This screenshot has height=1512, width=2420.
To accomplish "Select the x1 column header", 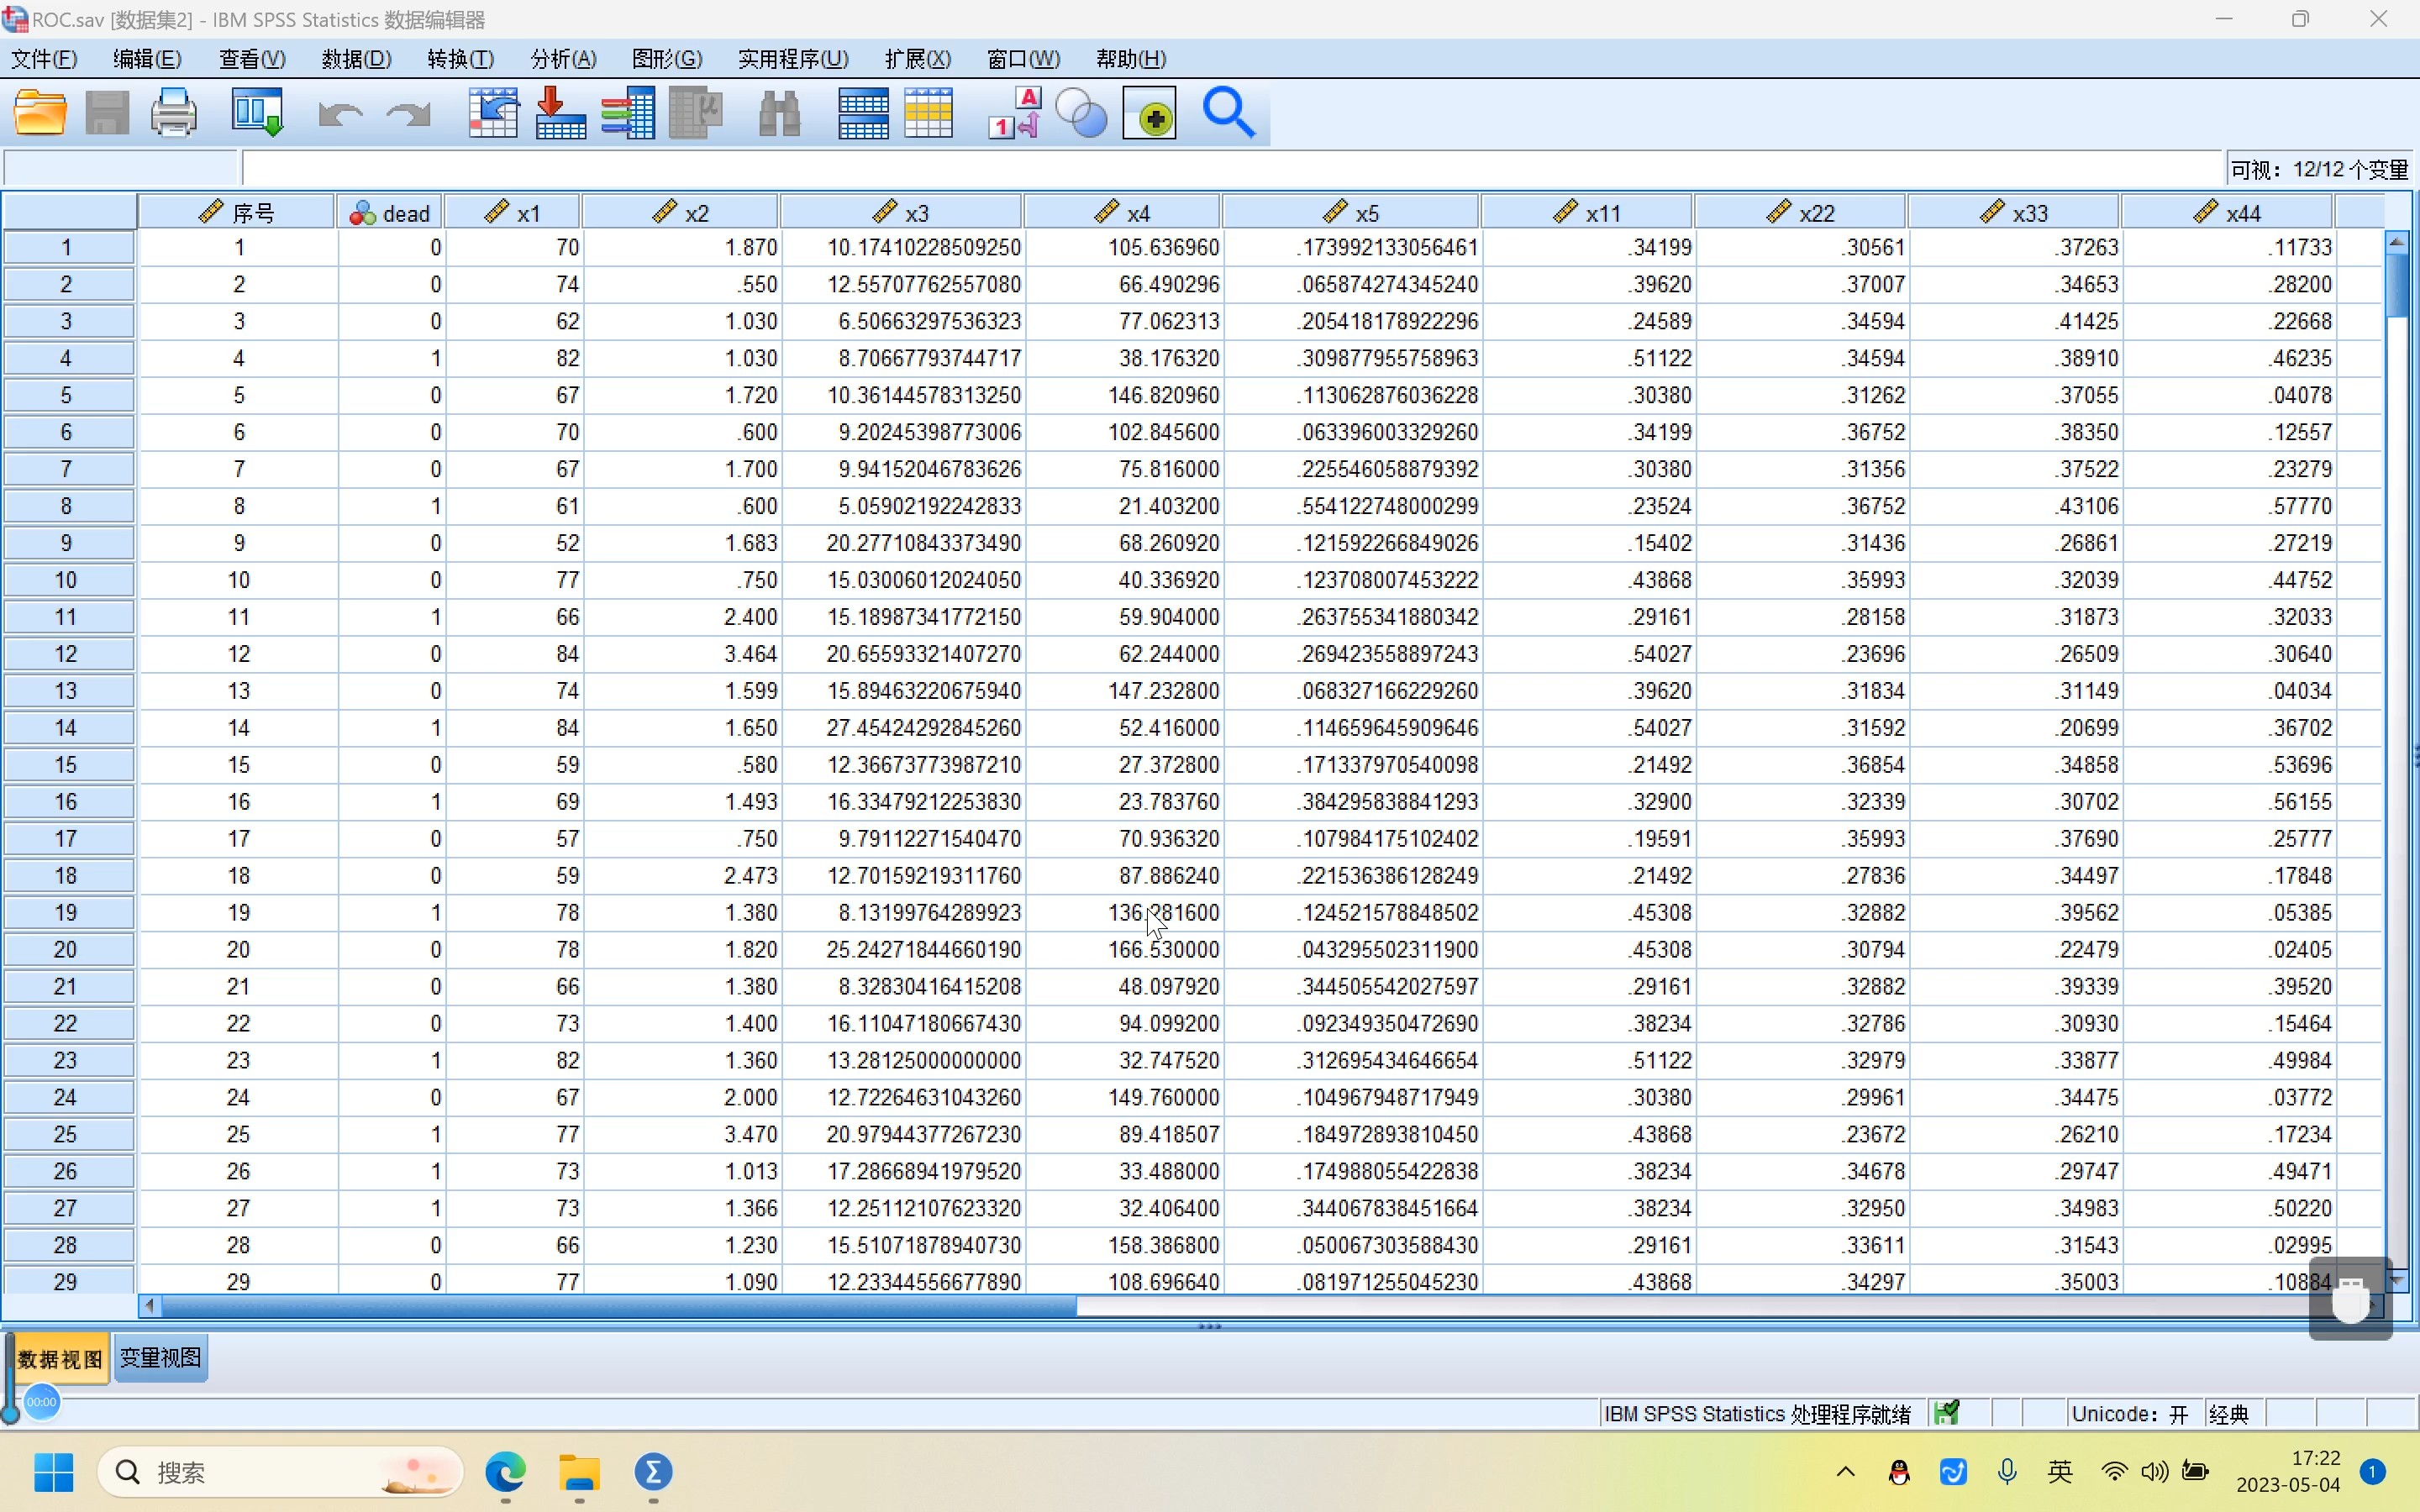I will 512,213.
